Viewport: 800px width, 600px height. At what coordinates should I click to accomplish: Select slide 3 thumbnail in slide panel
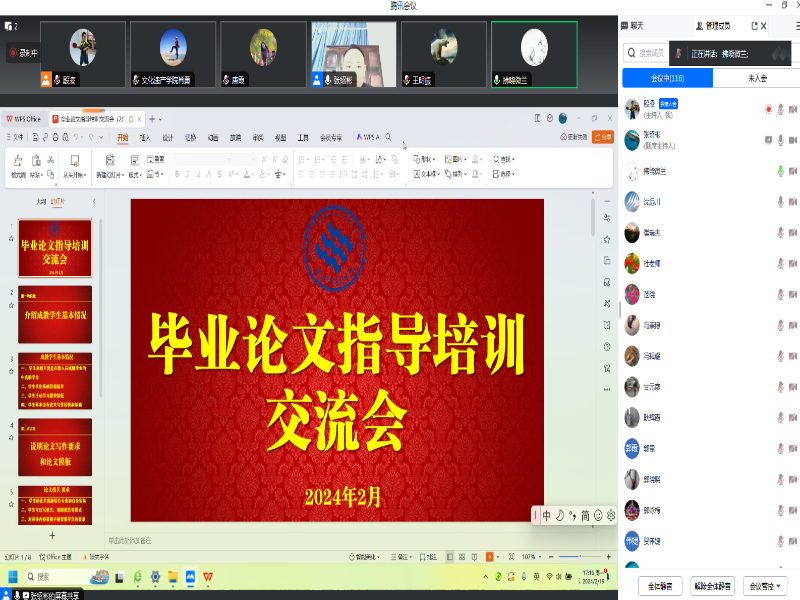(55, 379)
